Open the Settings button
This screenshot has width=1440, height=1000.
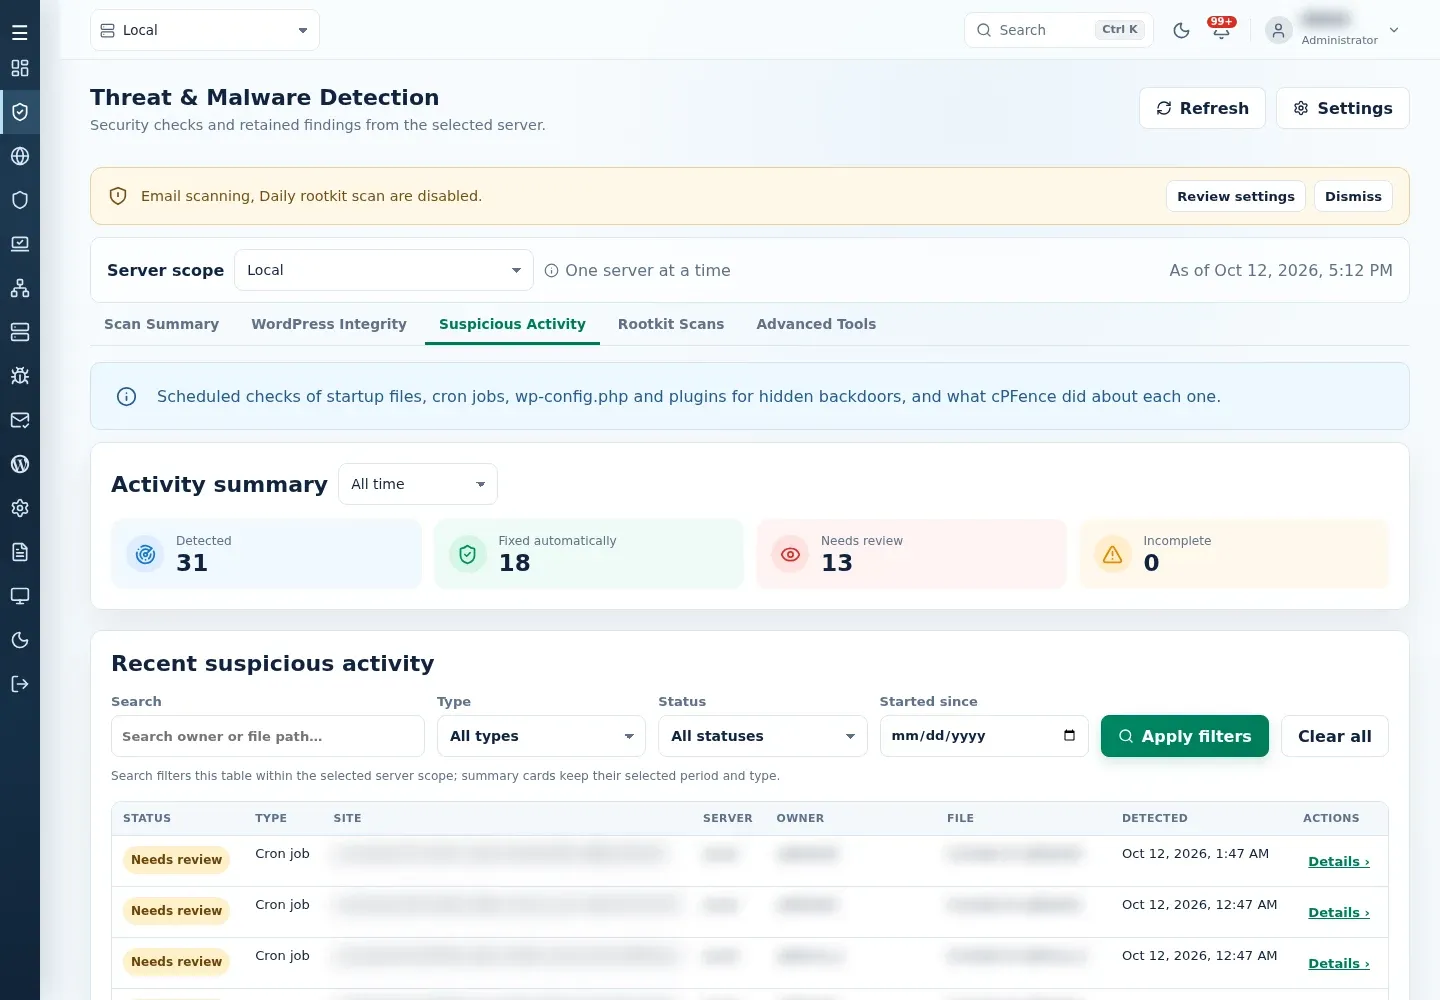click(1343, 108)
